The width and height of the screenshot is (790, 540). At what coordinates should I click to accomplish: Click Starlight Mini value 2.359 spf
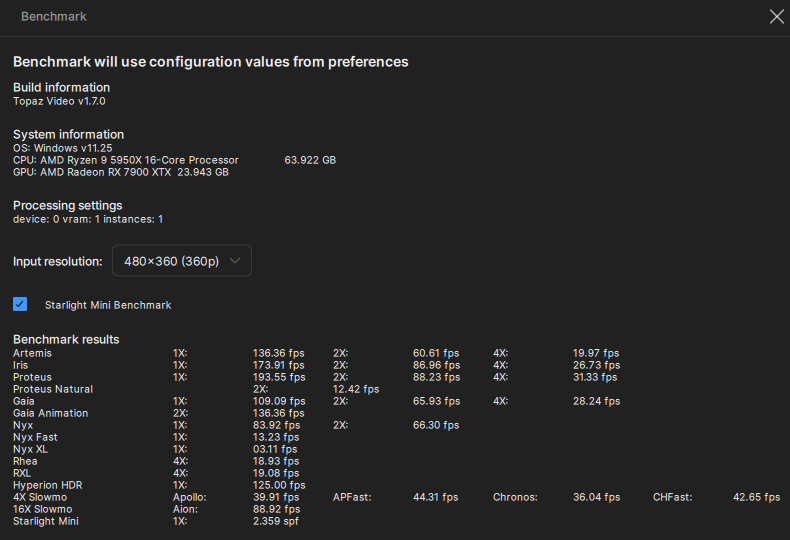point(276,522)
